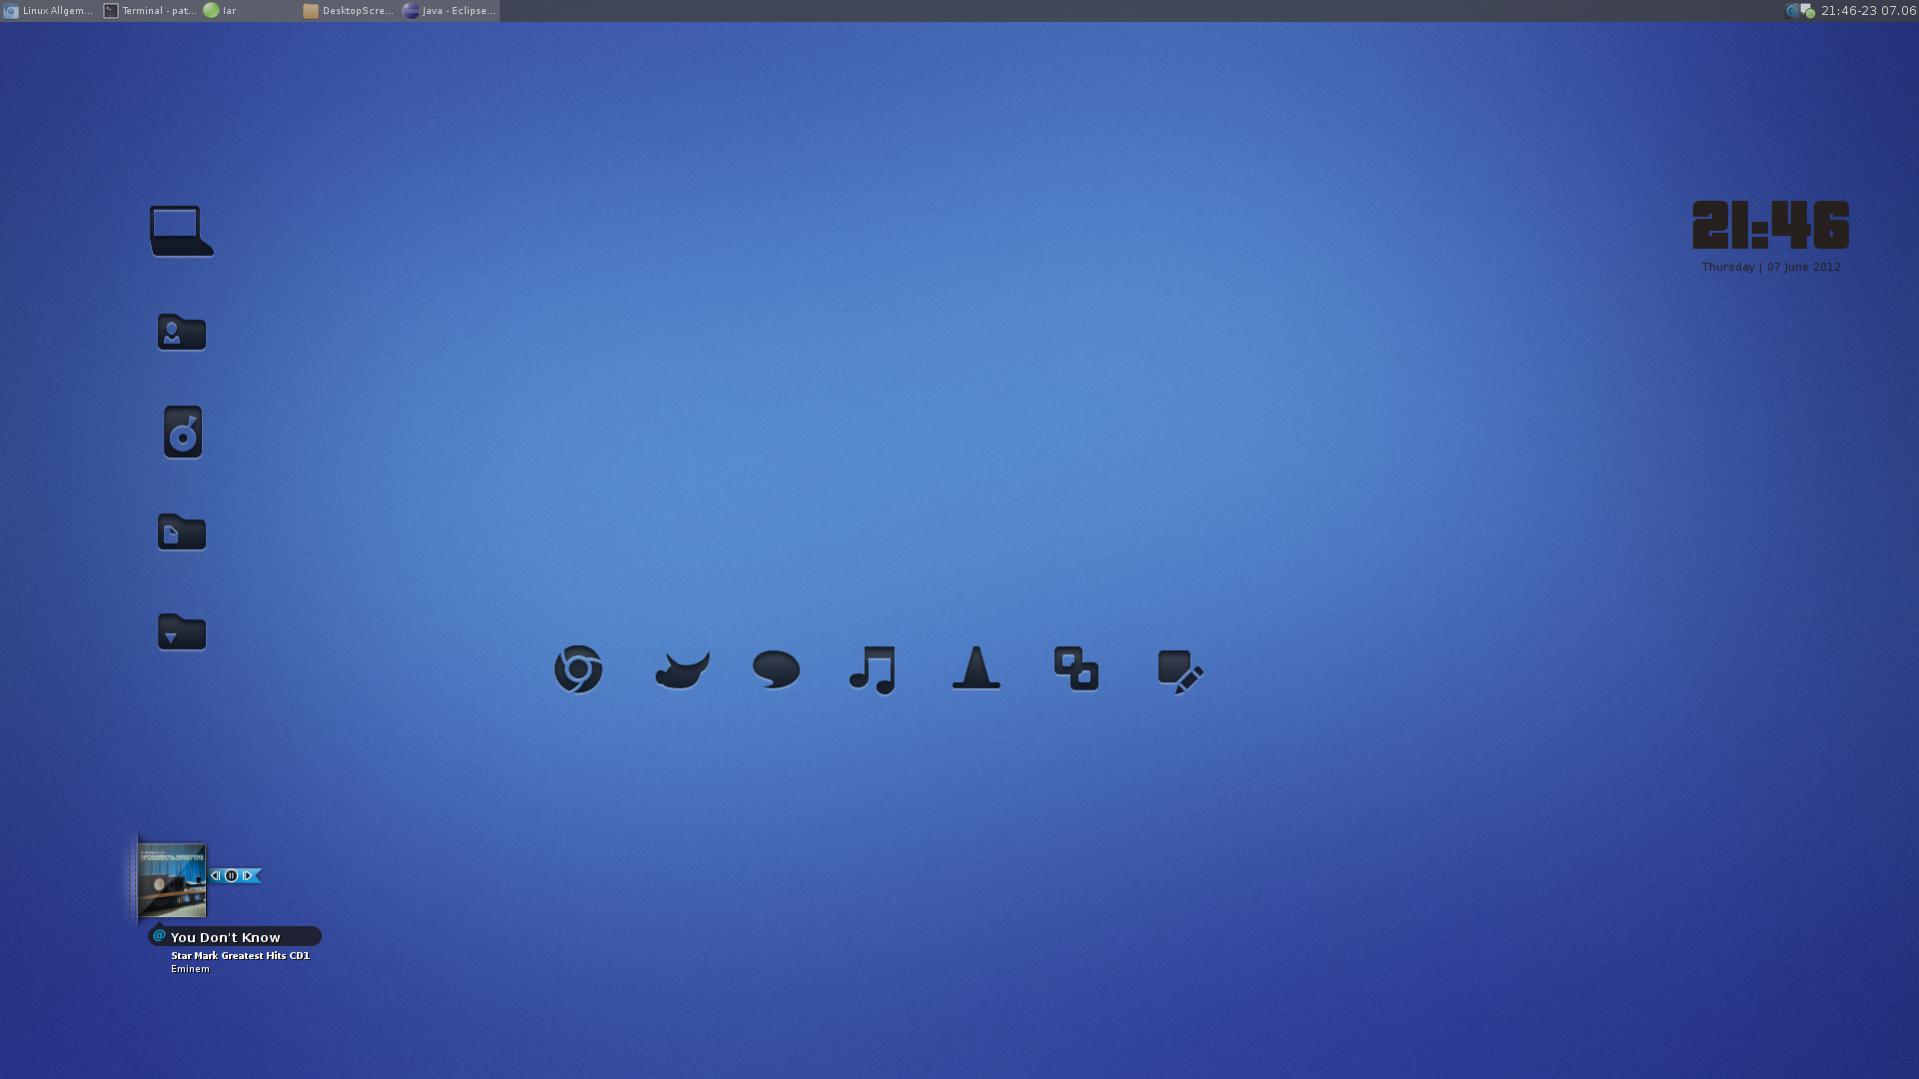The image size is (1919, 1079).
Task: Switch to the Terminal window in taskbar
Action: point(150,11)
